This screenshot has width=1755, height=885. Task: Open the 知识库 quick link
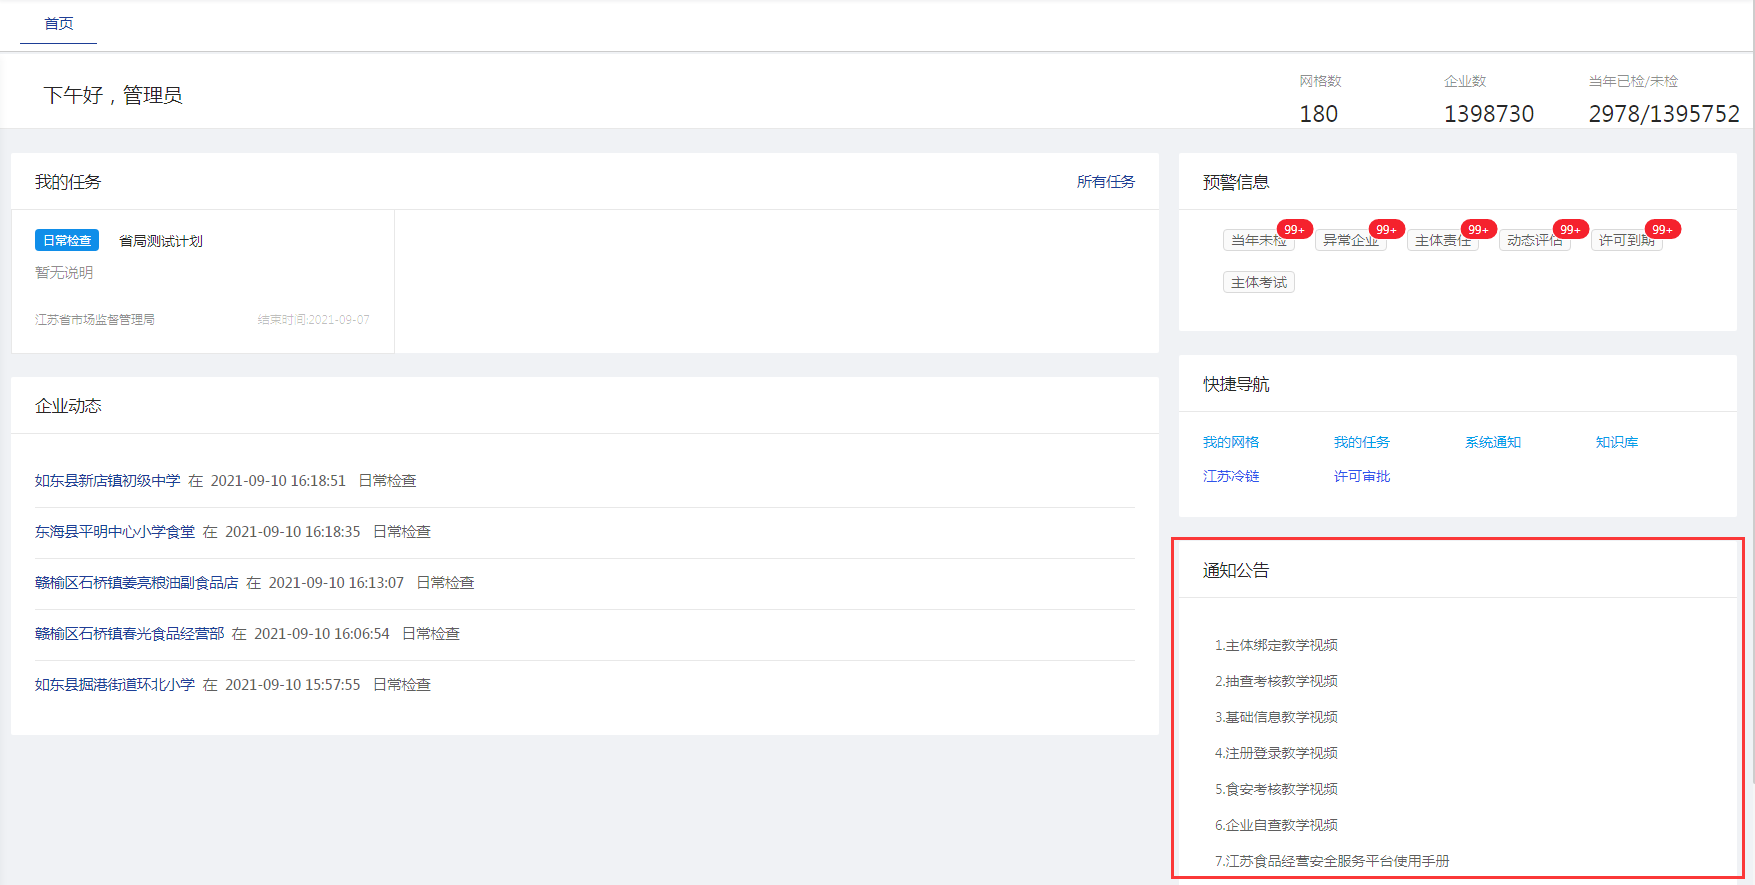click(1616, 442)
